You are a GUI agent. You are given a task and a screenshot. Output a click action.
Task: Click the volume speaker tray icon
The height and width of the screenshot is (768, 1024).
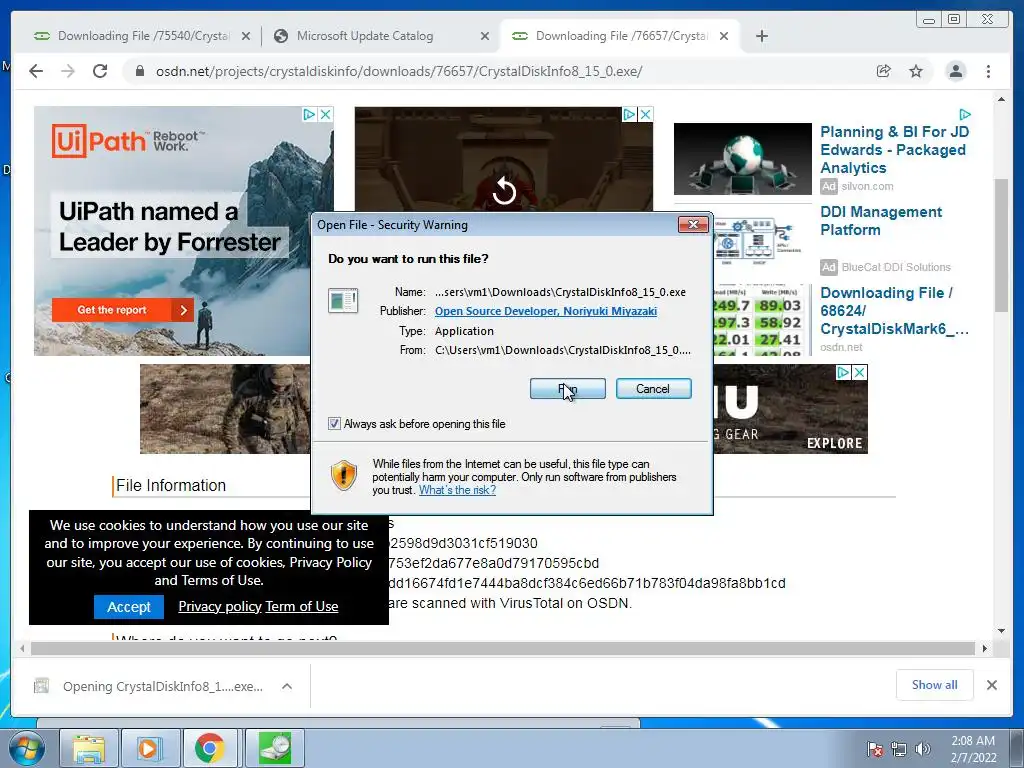922,749
